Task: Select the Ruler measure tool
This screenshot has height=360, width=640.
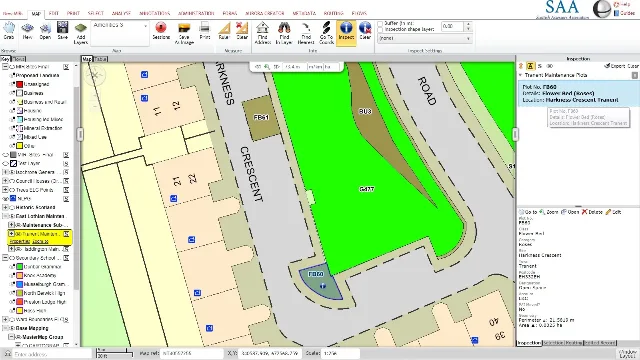Action: (x=224, y=31)
